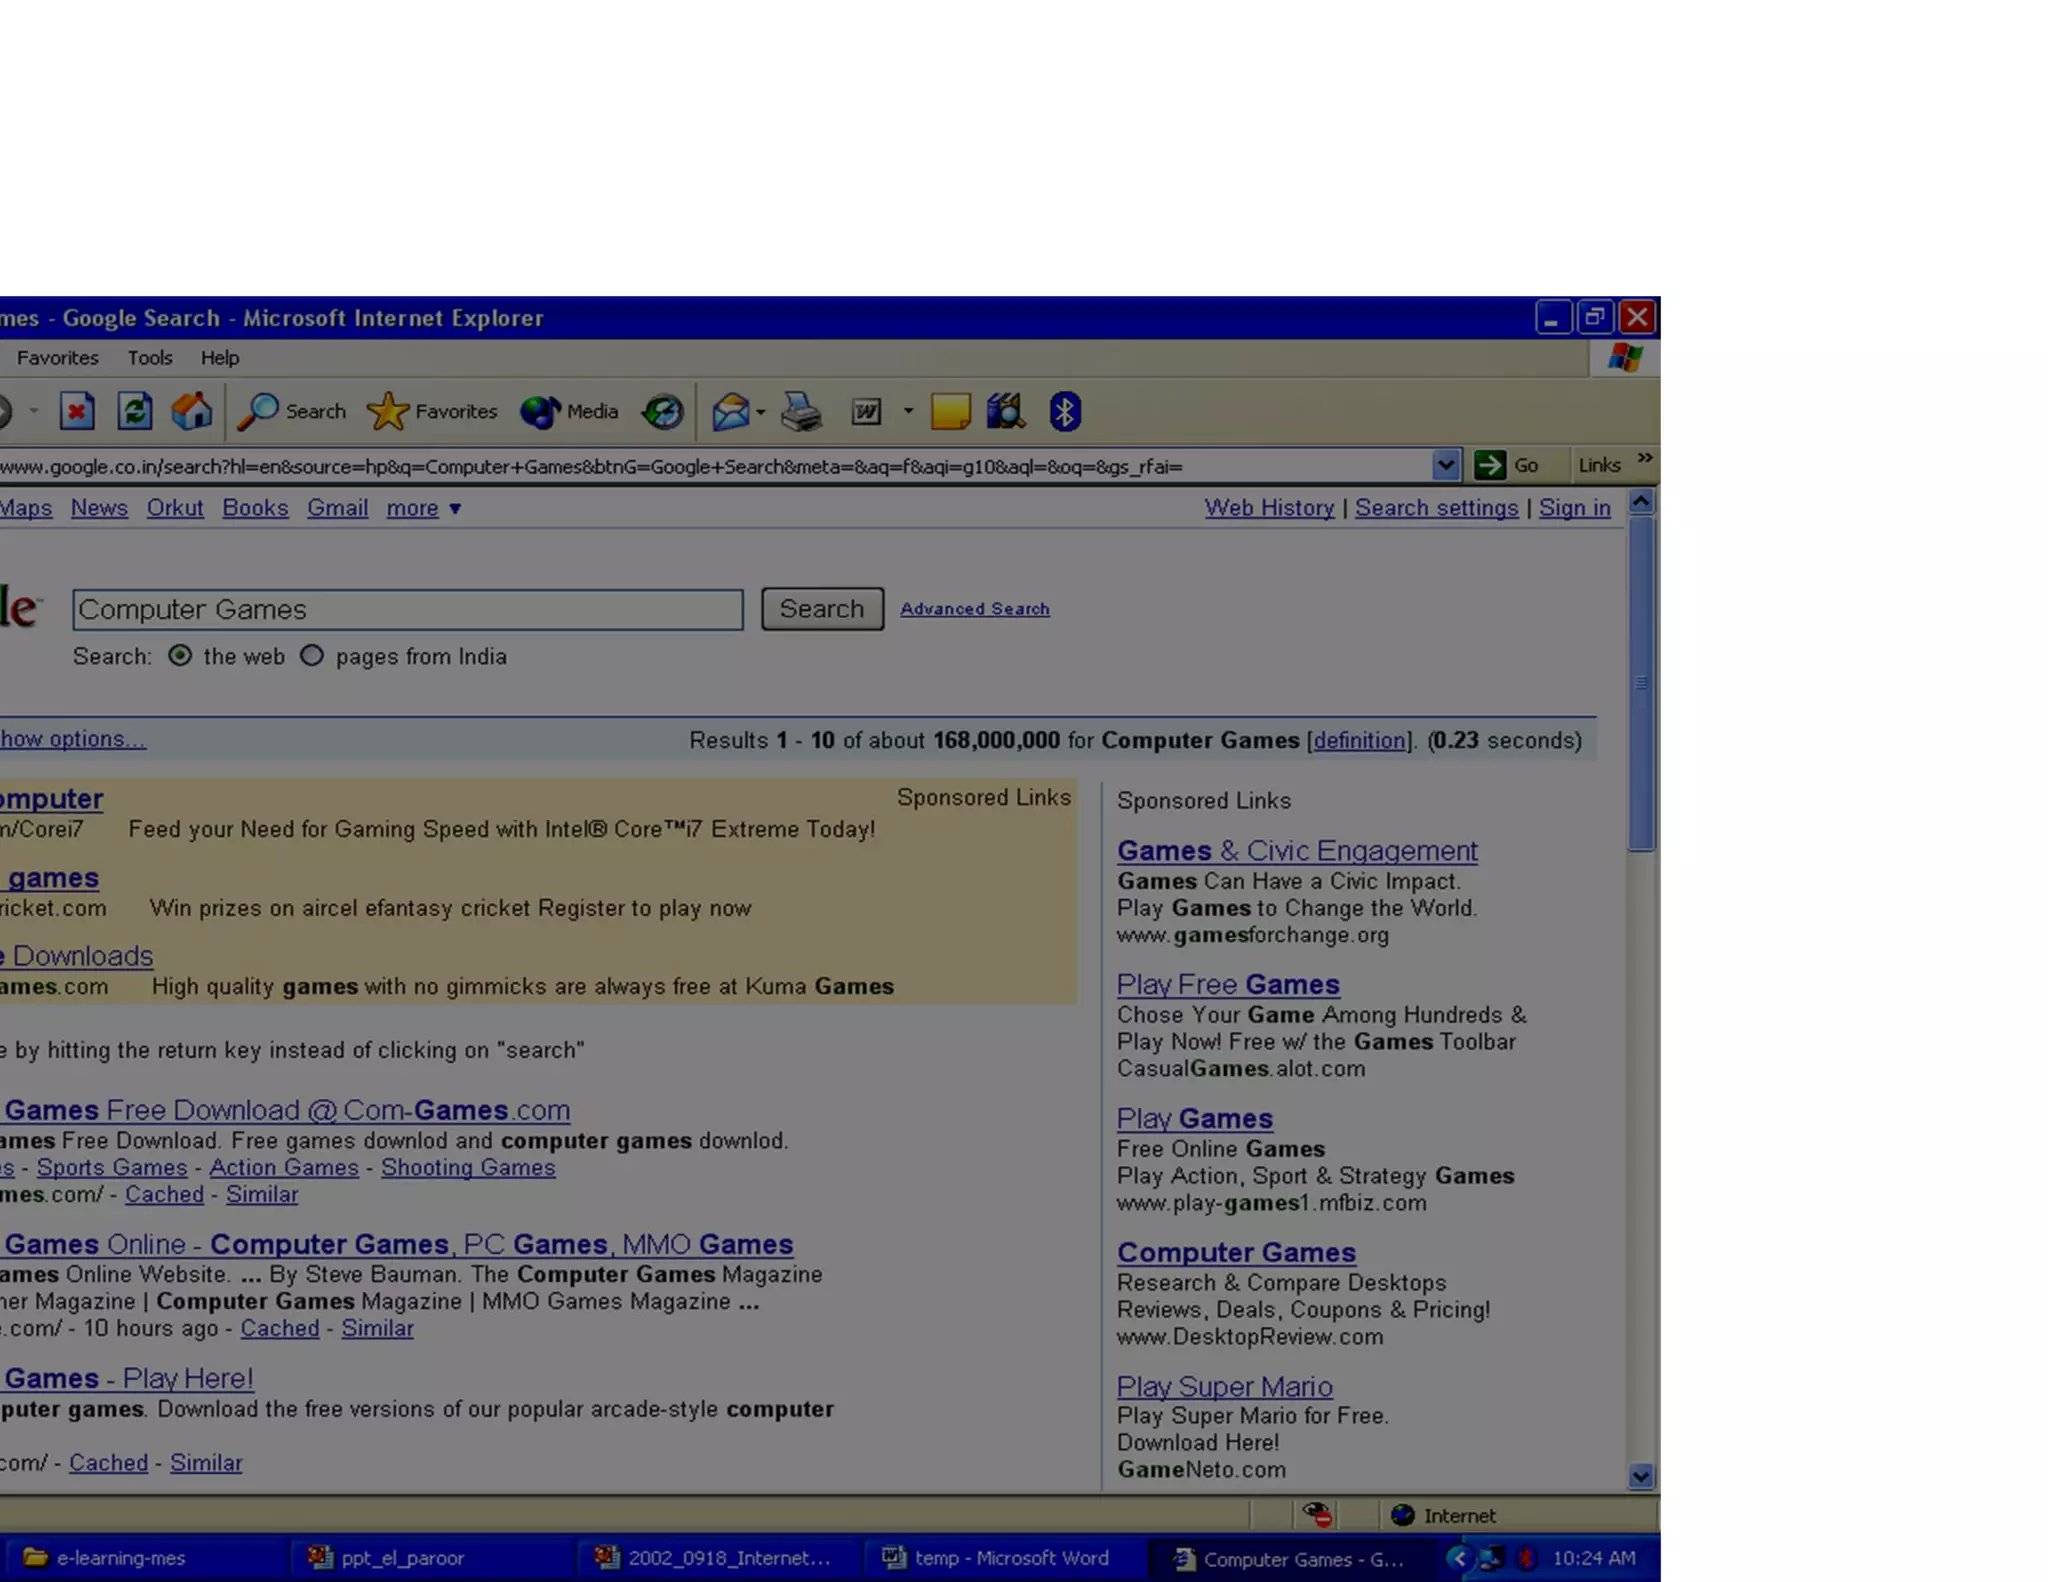This screenshot has height=1582, width=2048.
Task: Click the vertical scrollbar down arrow
Action: pos(1640,1476)
